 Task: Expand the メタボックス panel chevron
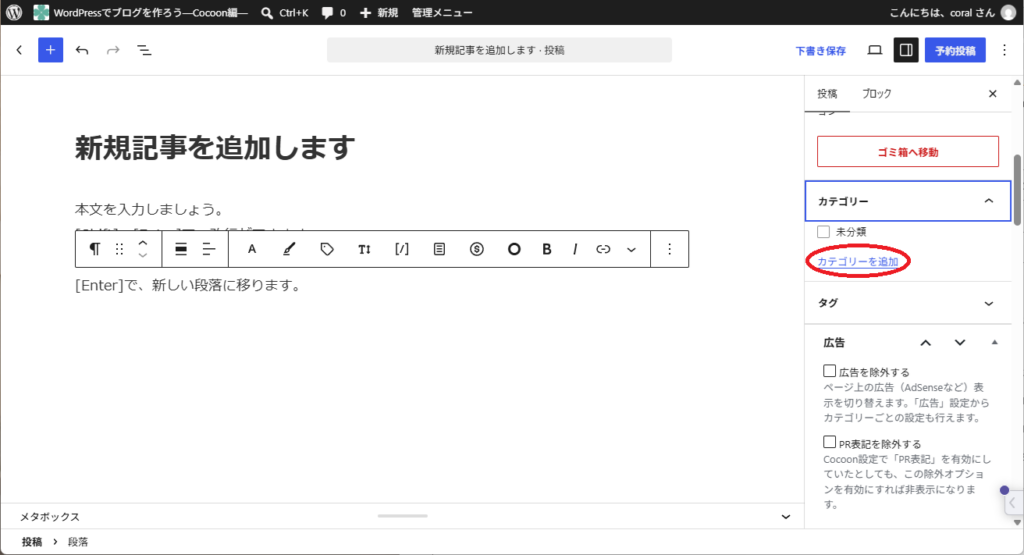[786, 516]
